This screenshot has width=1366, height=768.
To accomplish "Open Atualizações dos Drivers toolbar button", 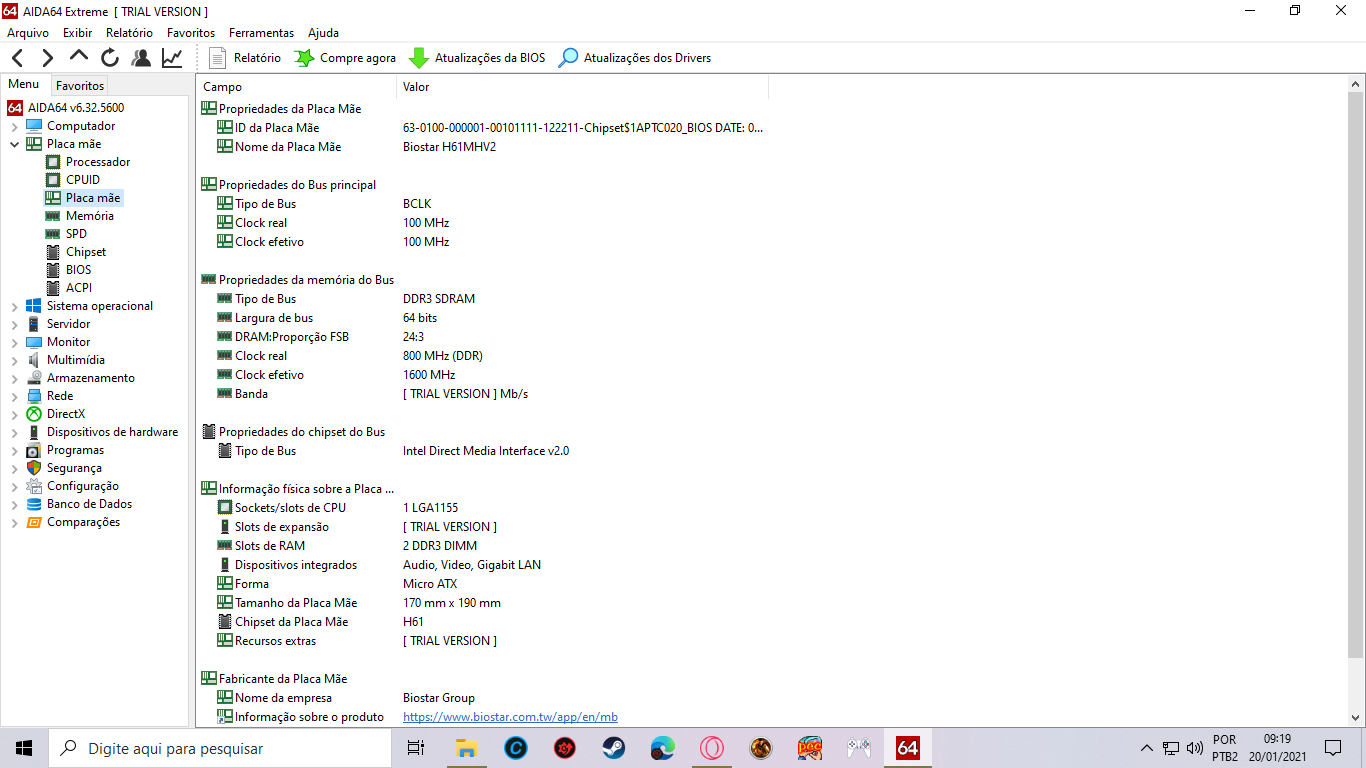I will [x=634, y=58].
